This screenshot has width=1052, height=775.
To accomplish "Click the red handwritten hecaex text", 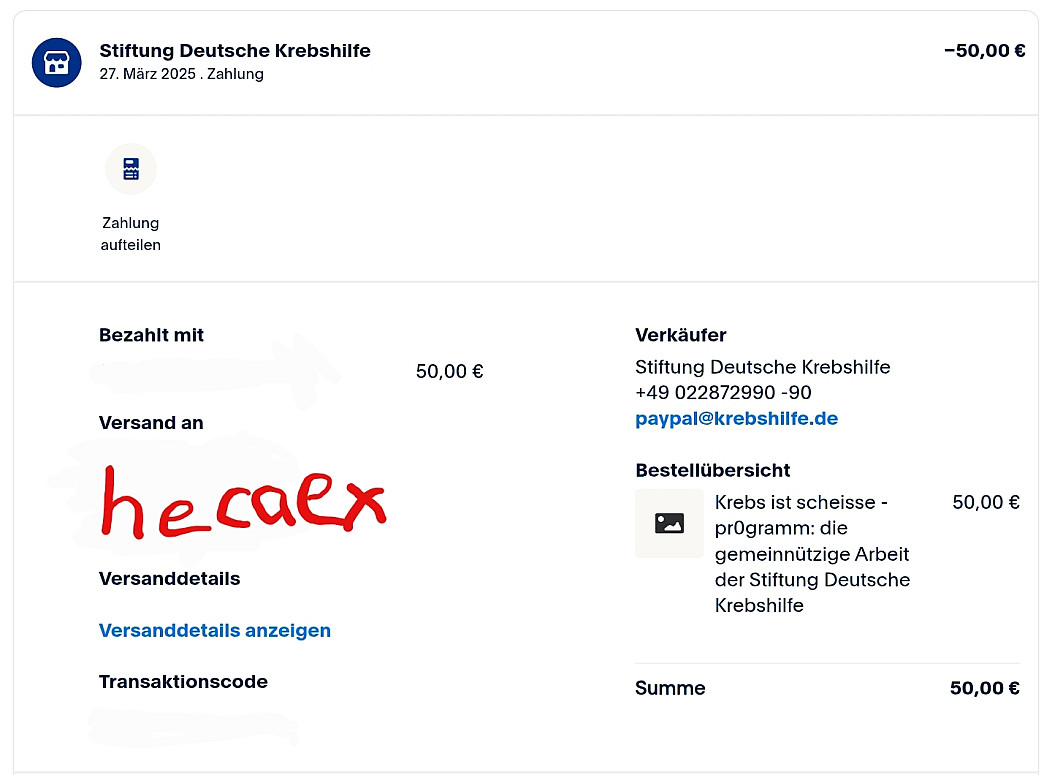I will point(243,500).
